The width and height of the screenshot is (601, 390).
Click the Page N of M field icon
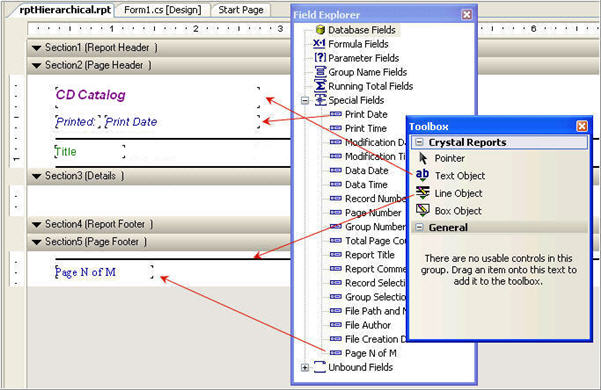click(336, 353)
